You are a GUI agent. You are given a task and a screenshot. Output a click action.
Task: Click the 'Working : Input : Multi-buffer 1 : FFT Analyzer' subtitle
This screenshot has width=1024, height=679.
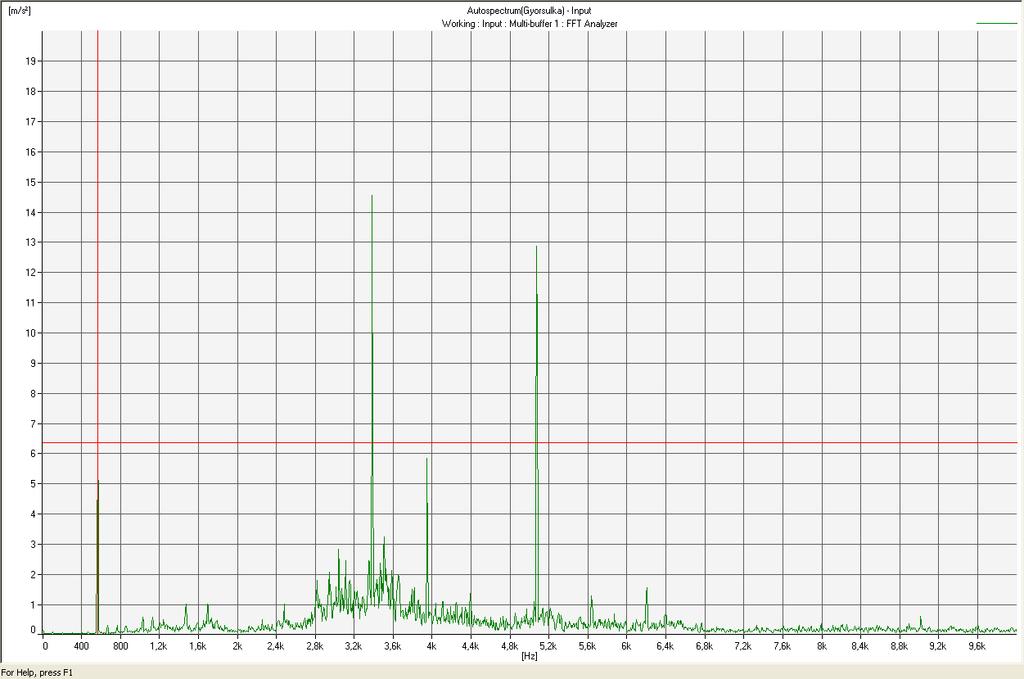pos(530,24)
